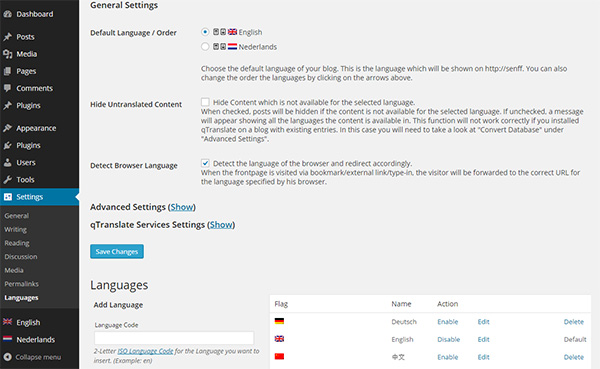Click the plug icon beside Plugins below Appearance

[8, 145]
